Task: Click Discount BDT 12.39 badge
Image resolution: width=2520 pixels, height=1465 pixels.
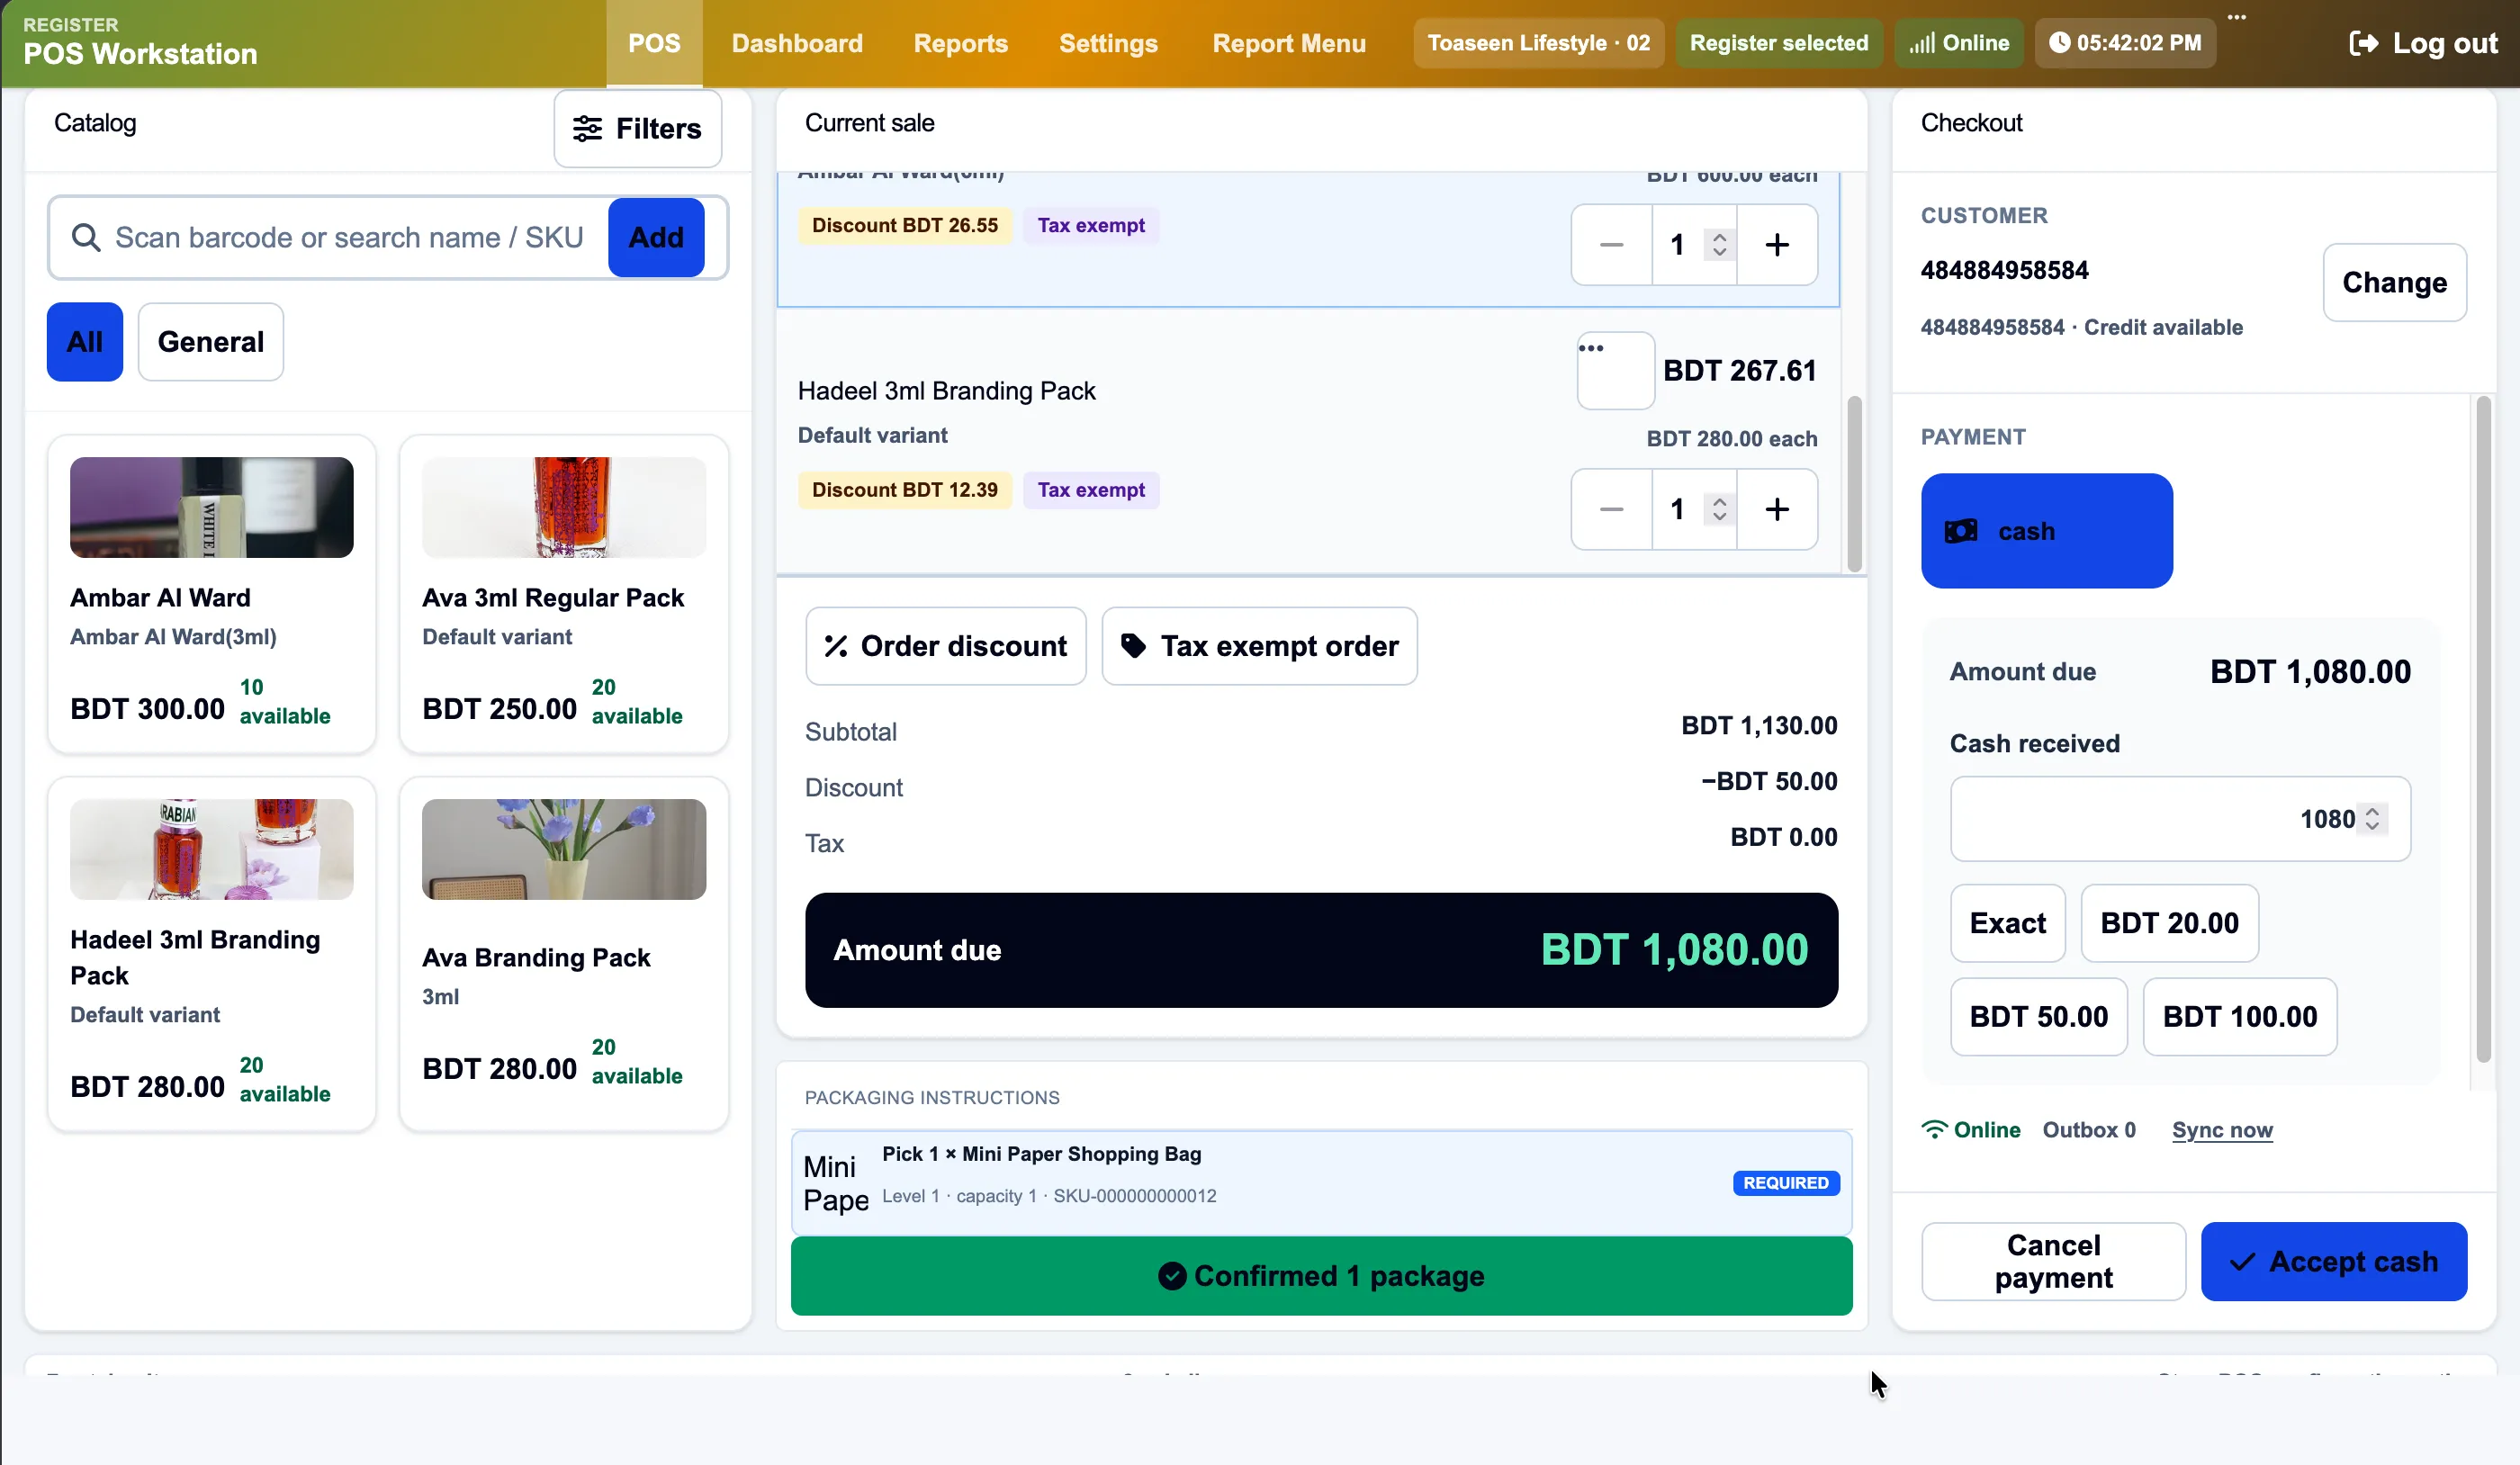Action: pyautogui.click(x=904, y=490)
